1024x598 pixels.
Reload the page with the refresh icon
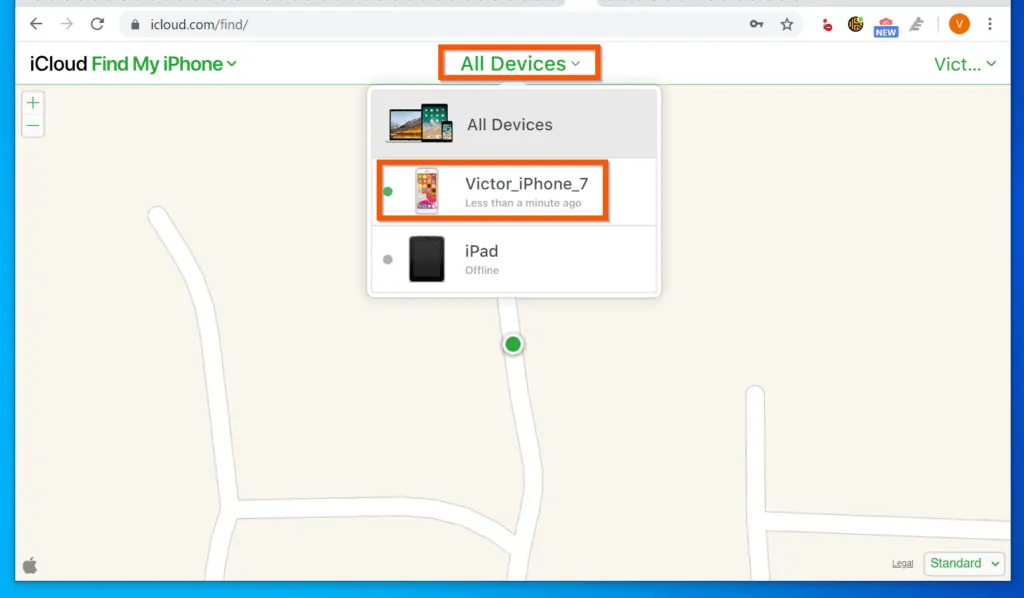tap(97, 24)
